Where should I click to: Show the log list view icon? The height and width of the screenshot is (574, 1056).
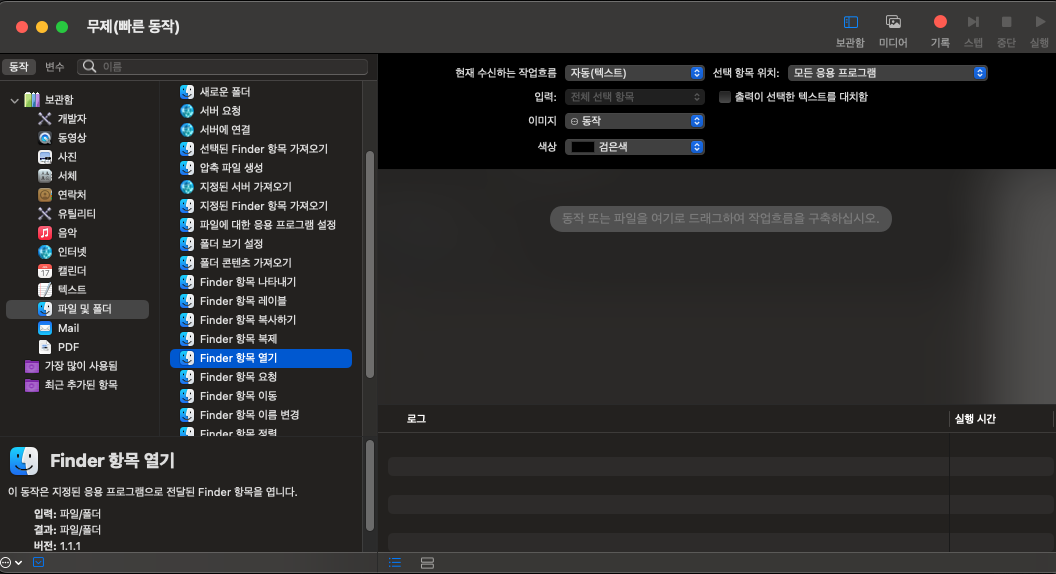(x=395, y=563)
